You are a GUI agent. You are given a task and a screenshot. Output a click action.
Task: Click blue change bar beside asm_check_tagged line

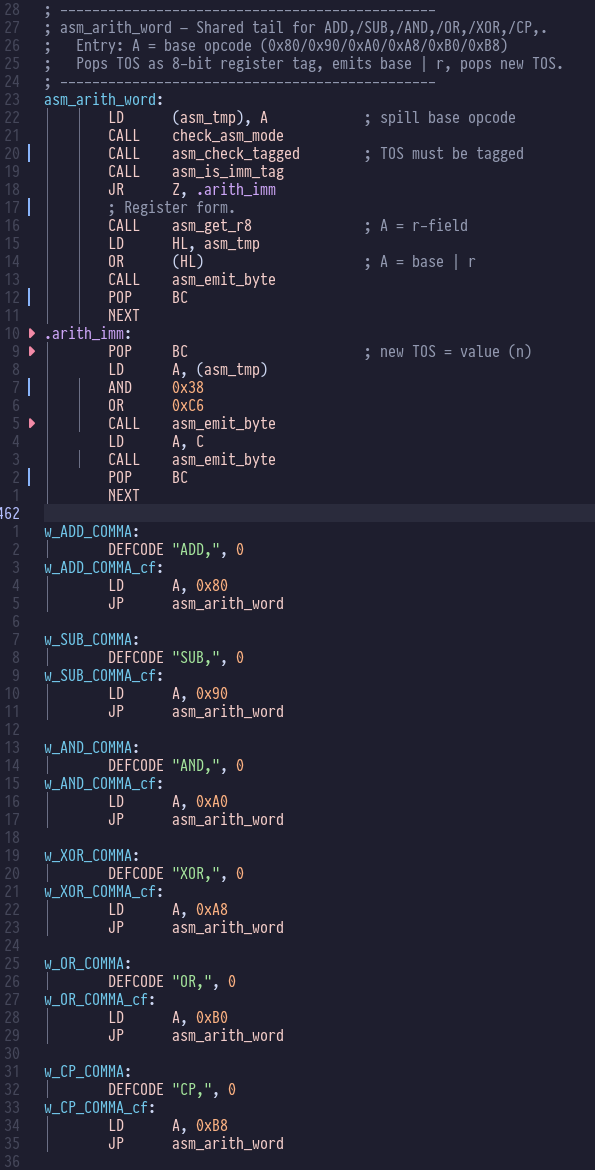tap(28, 154)
